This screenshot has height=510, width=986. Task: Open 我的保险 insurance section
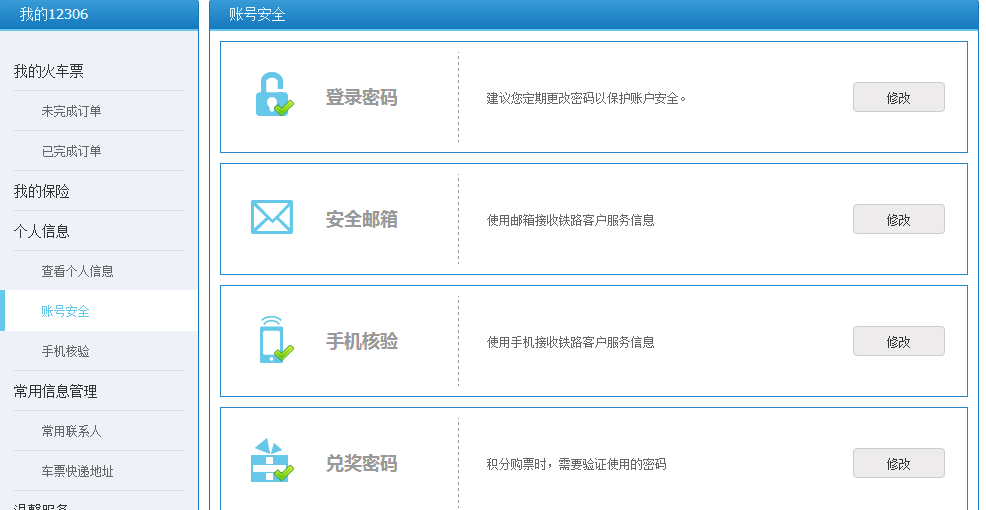(x=42, y=191)
